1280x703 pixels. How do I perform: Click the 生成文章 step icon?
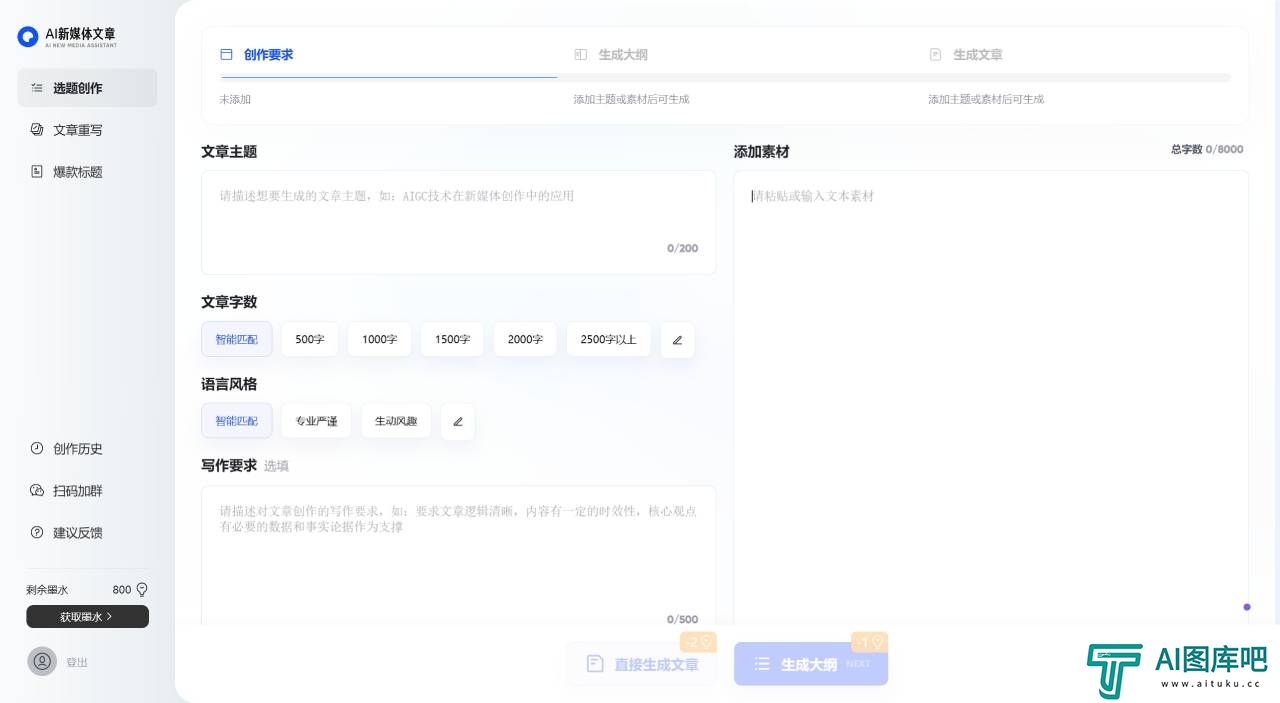(x=935, y=55)
